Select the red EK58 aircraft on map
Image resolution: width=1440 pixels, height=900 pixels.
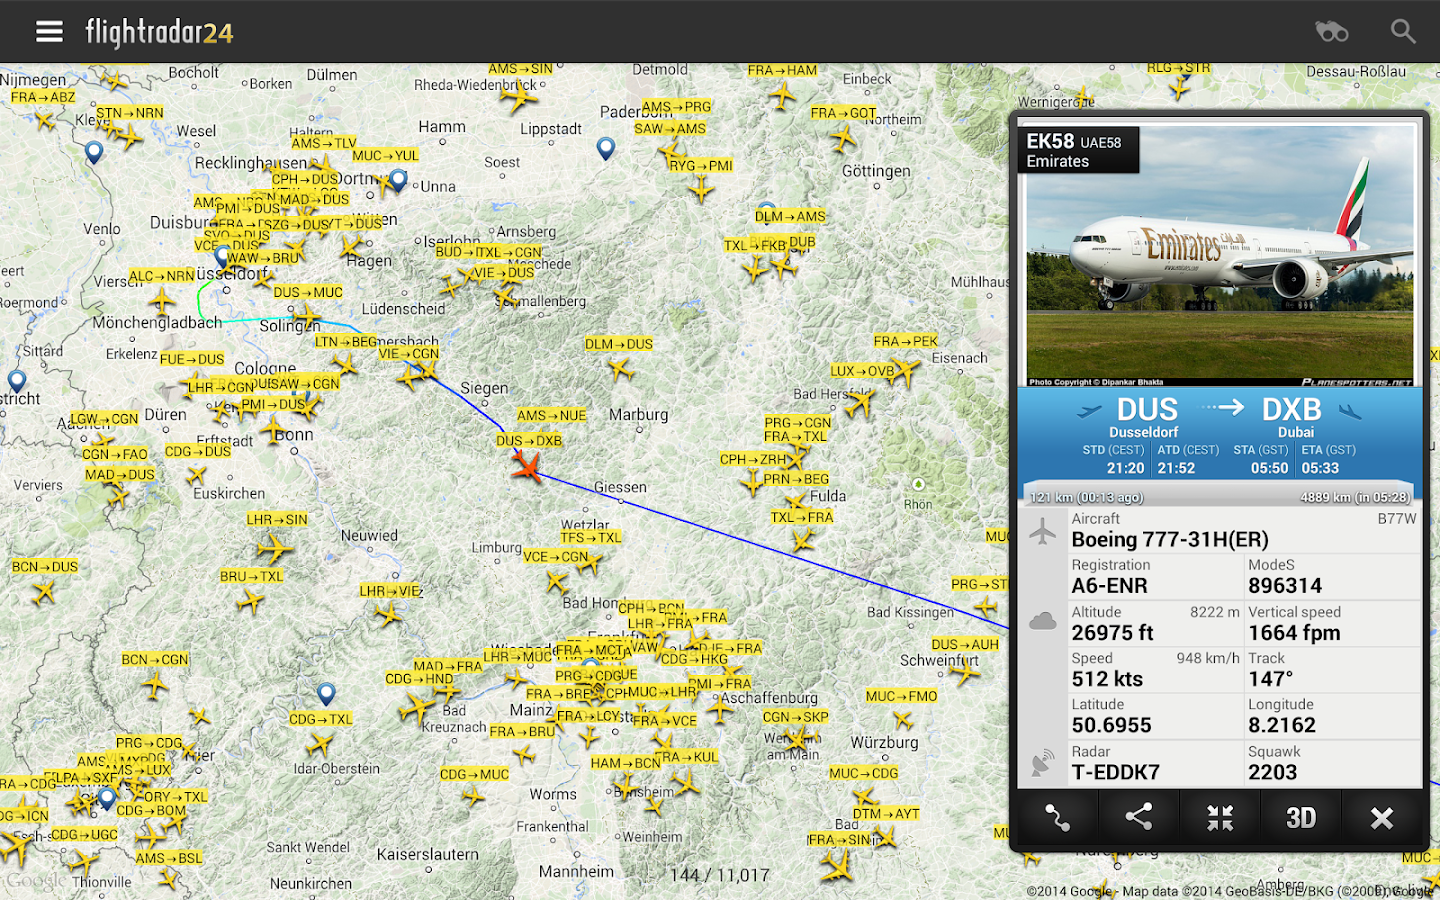point(527,466)
